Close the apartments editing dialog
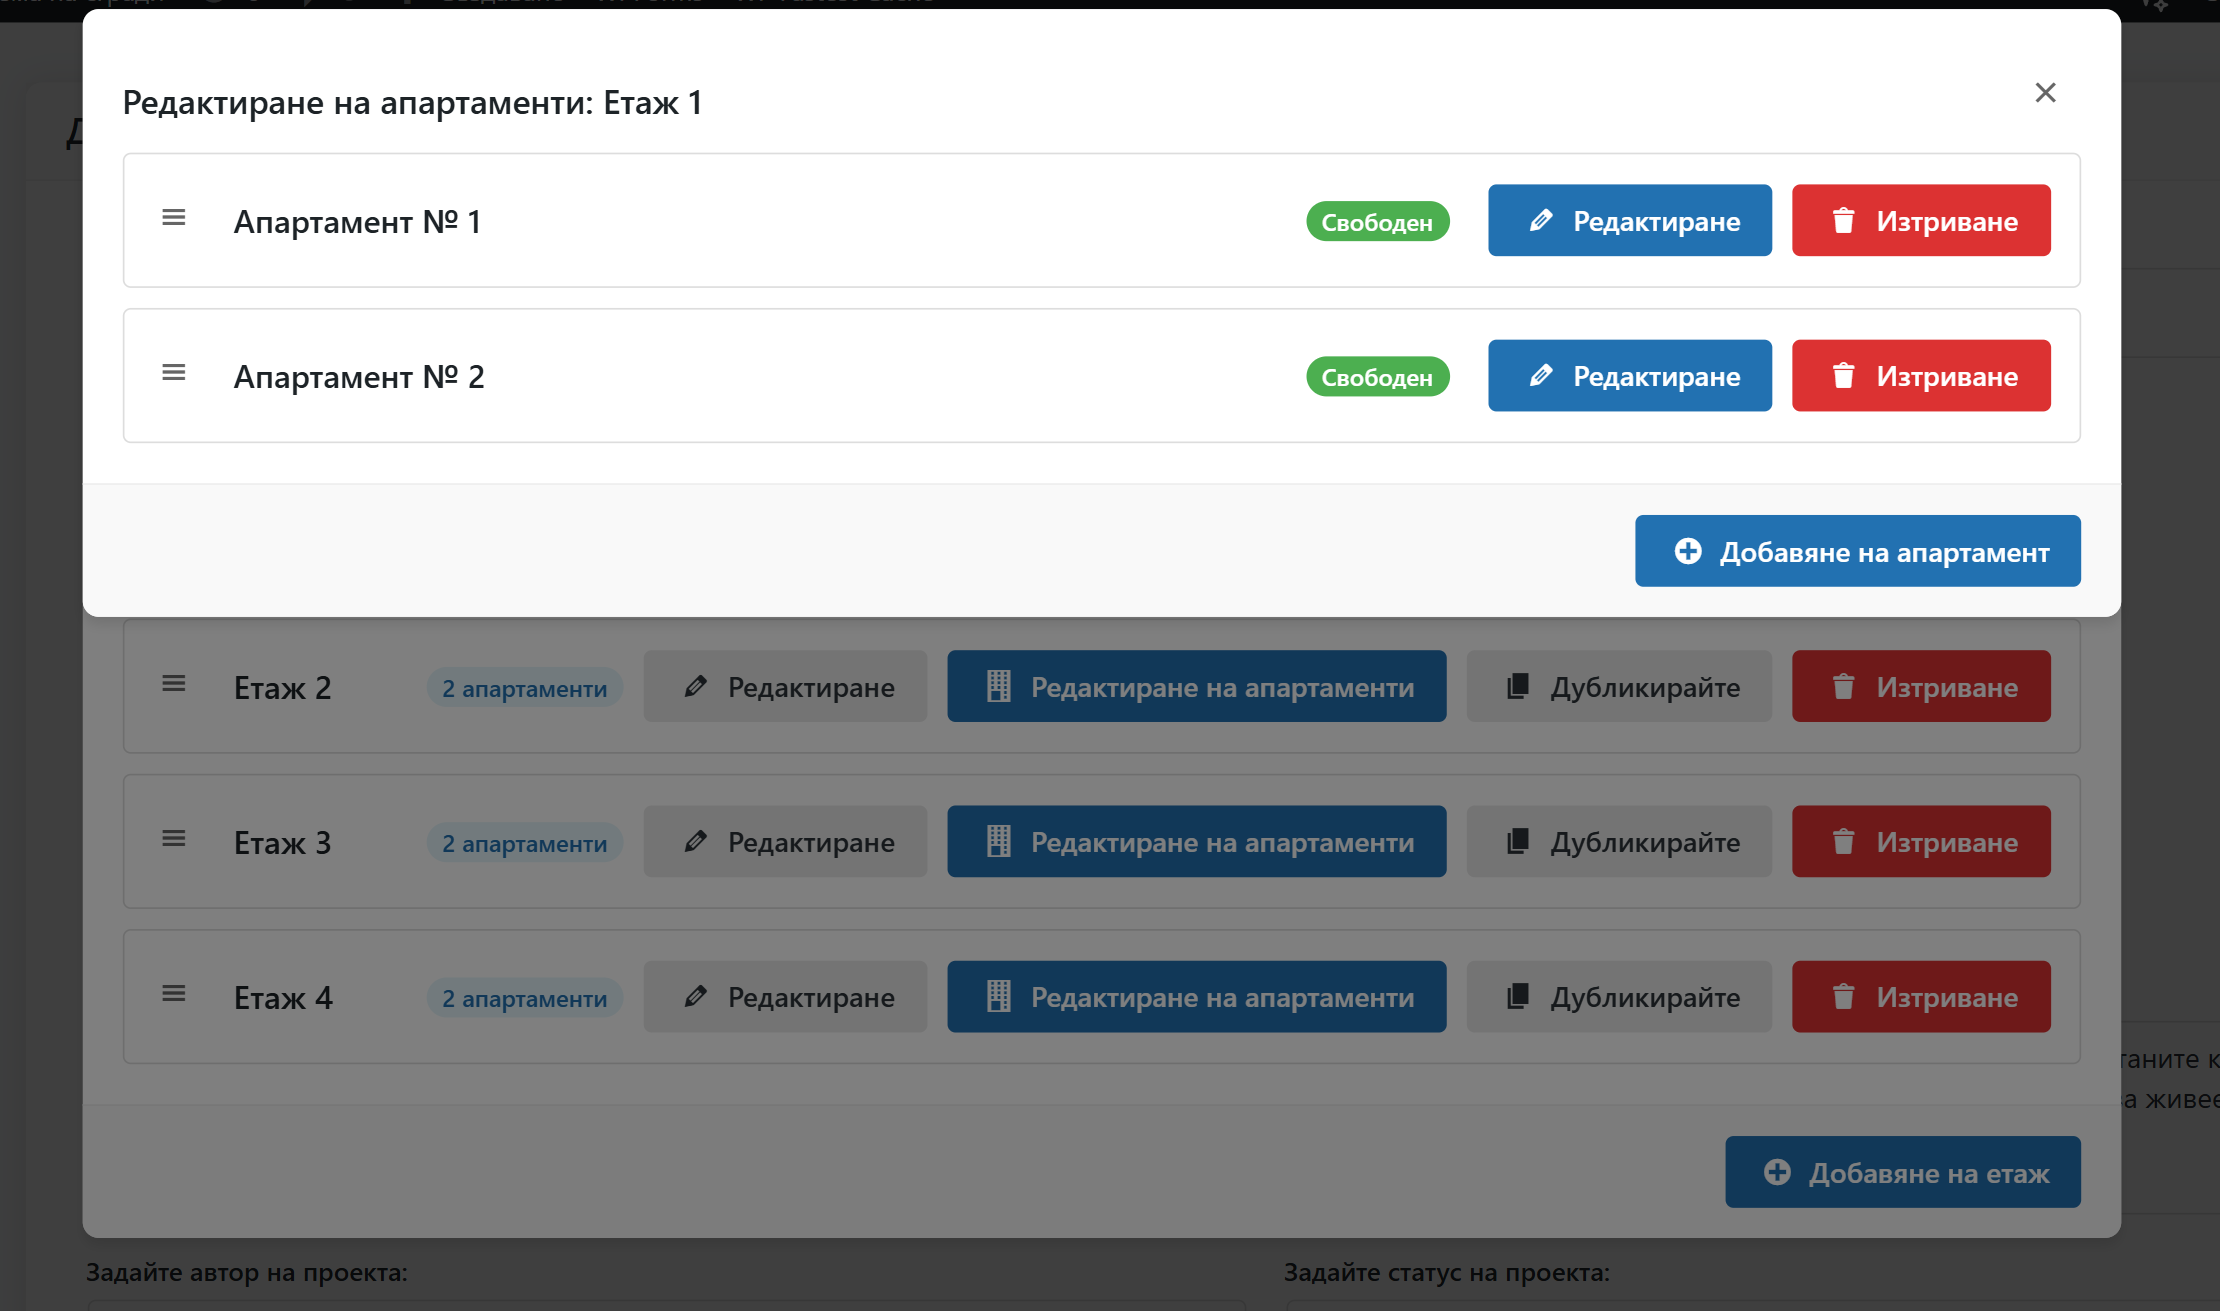 pyautogui.click(x=2045, y=93)
